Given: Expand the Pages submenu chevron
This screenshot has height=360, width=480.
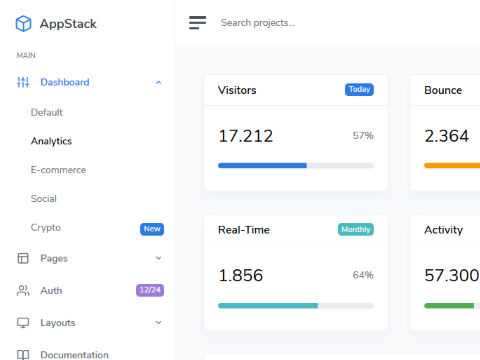Looking at the screenshot, I should pyautogui.click(x=159, y=258).
